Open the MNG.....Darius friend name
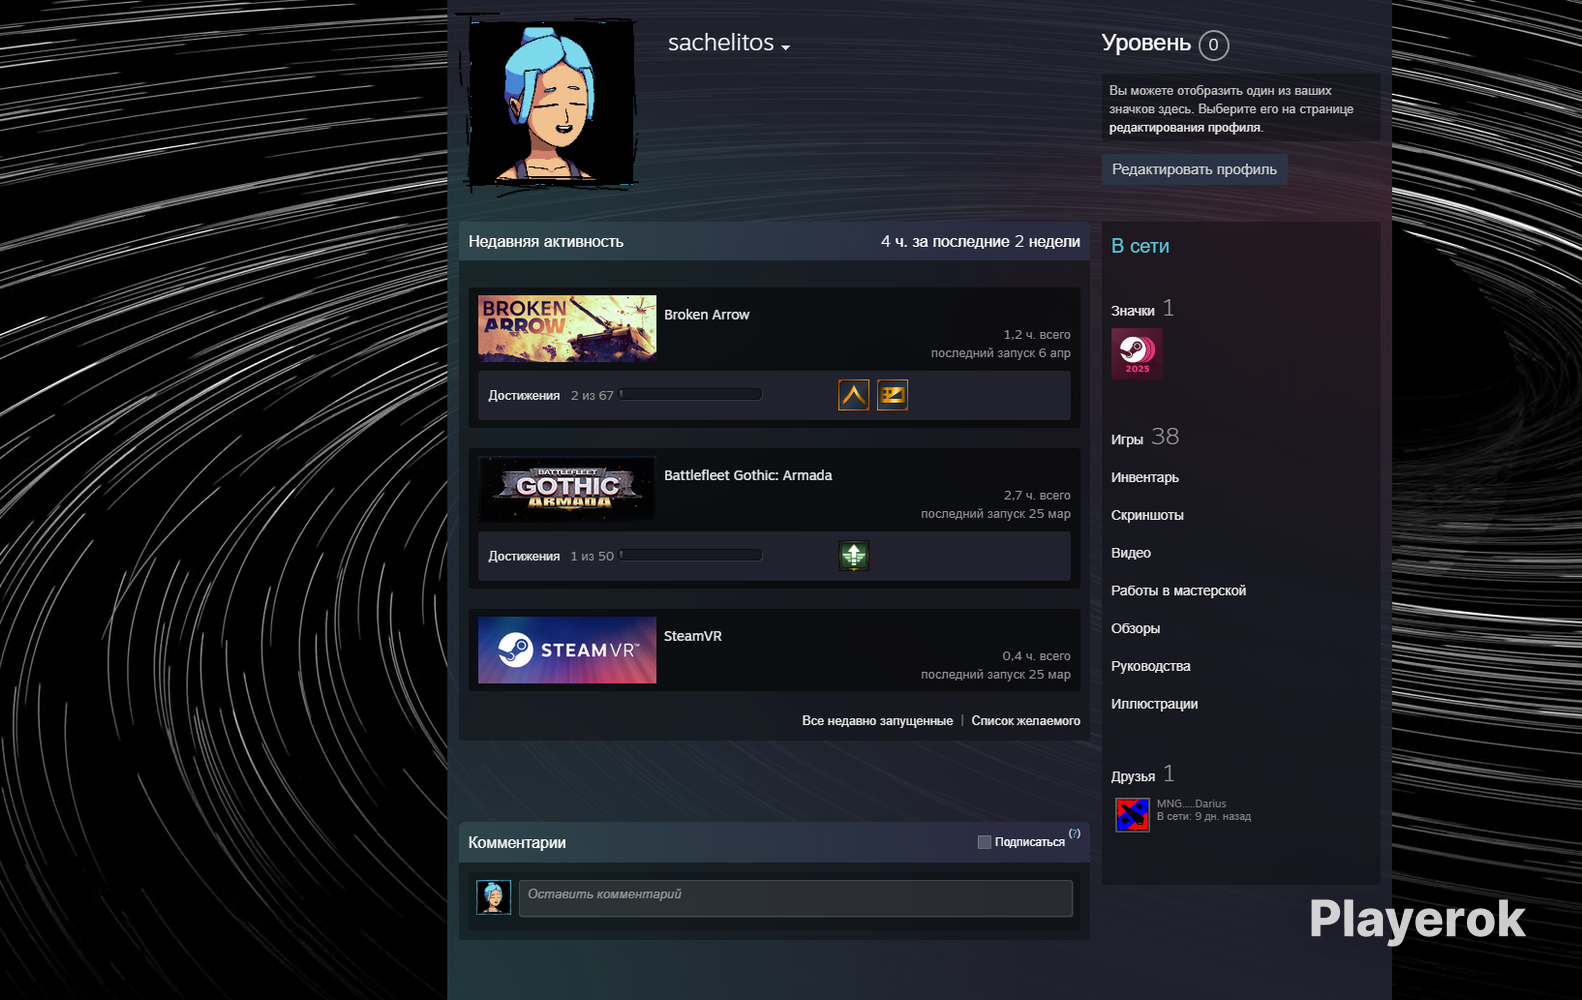The height and width of the screenshot is (1000, 1582). pyautogui.click(x=1191, y=804)
